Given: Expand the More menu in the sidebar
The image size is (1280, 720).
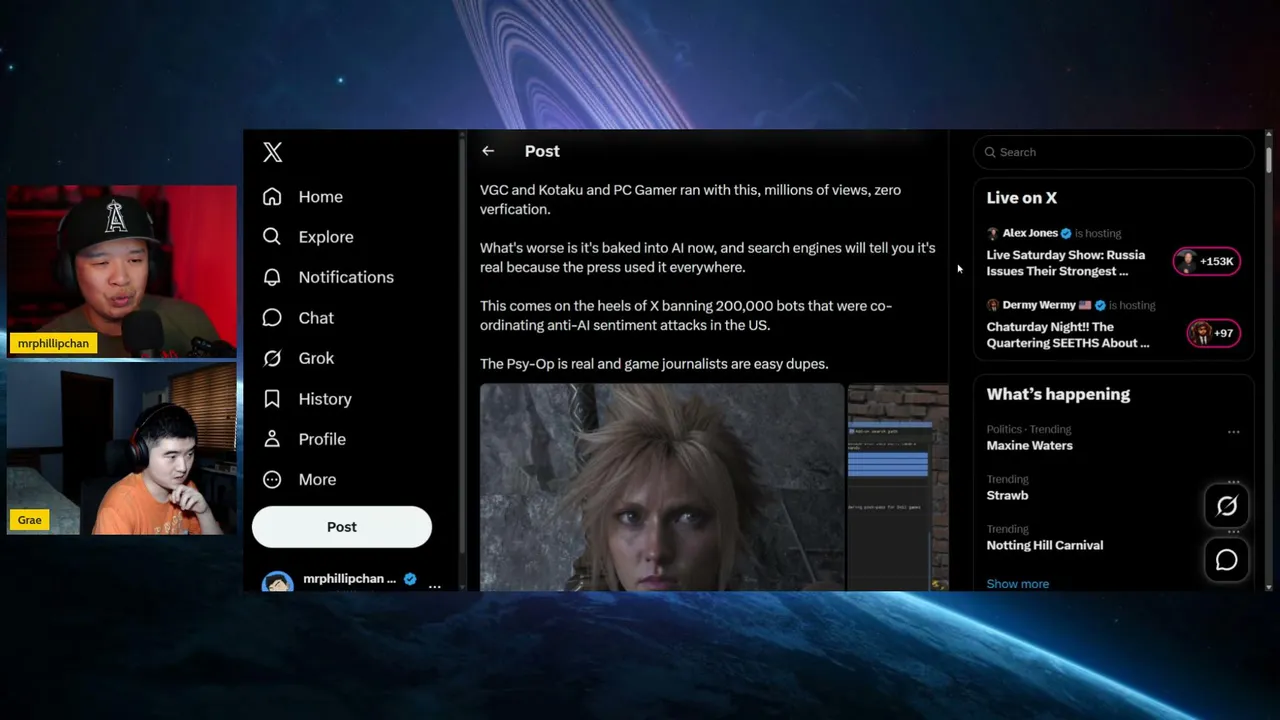Looking at the screenshot, I should [299, 480].
